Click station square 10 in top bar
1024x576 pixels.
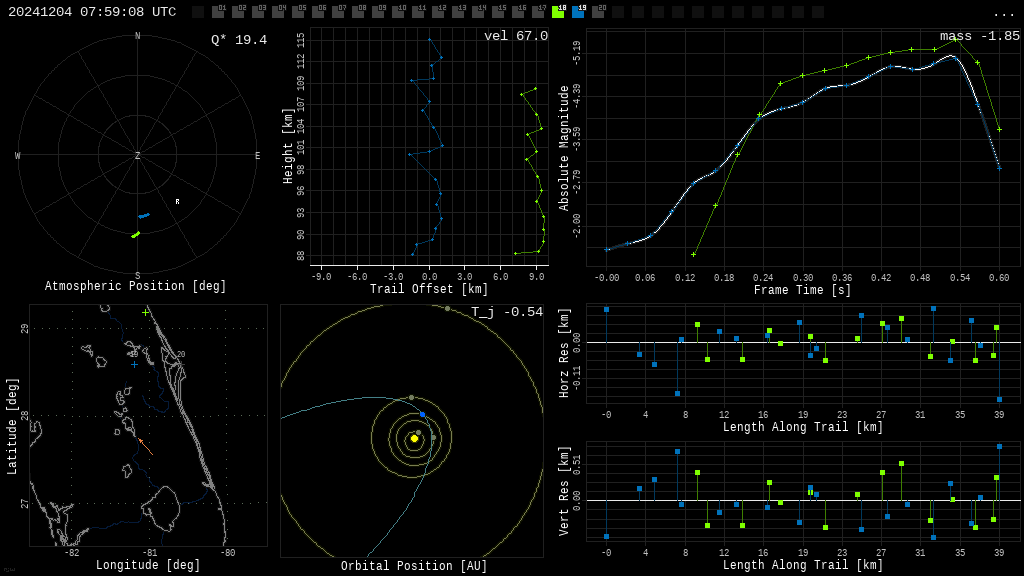(398, 12)
